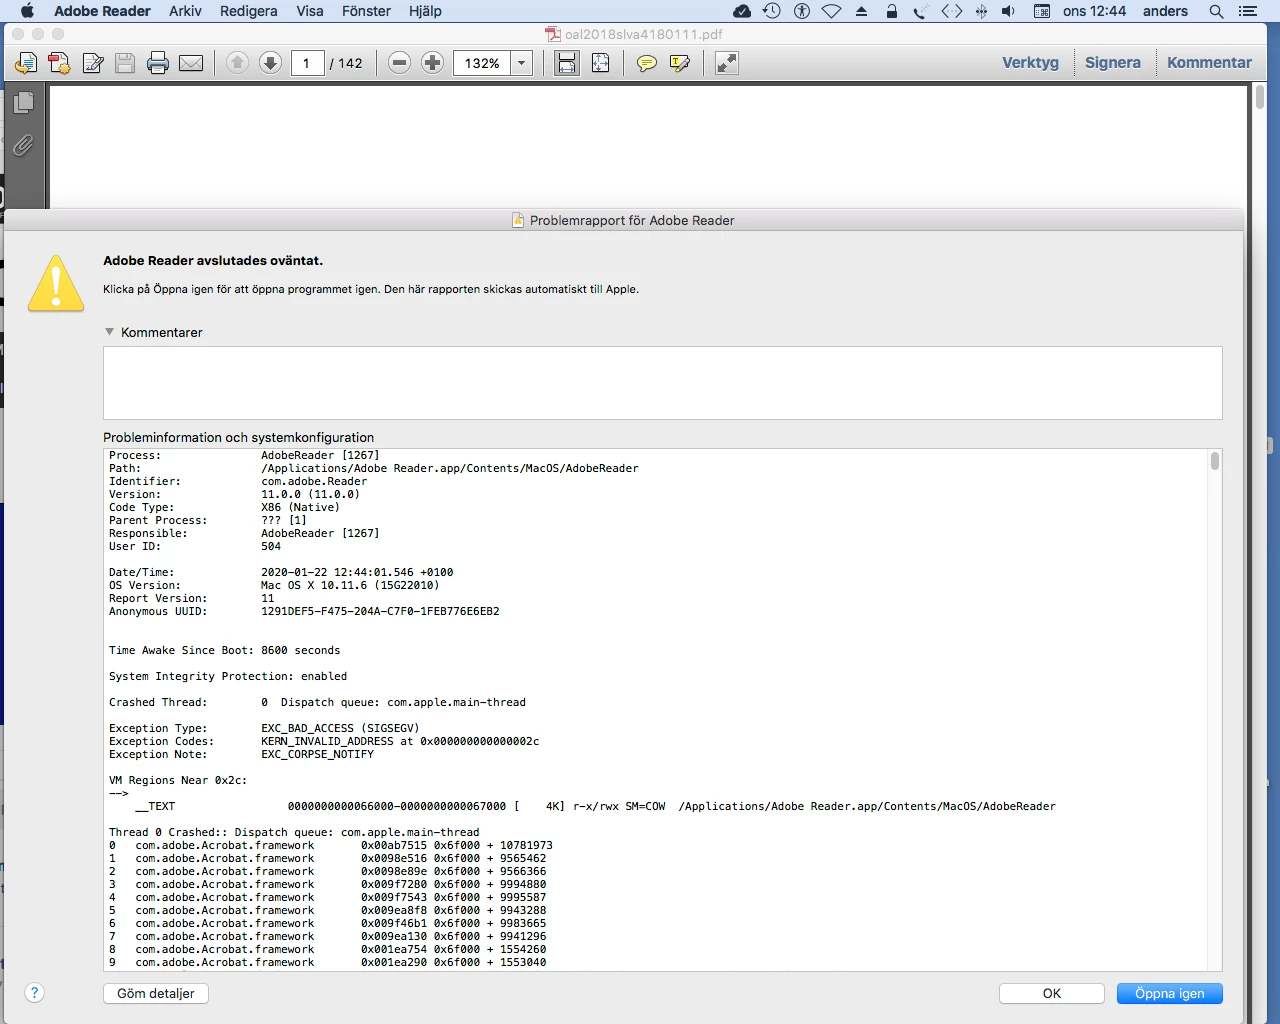Click the oal2018slva4180111.pdf window title
1280x1024 pixels.
[643, 34]
